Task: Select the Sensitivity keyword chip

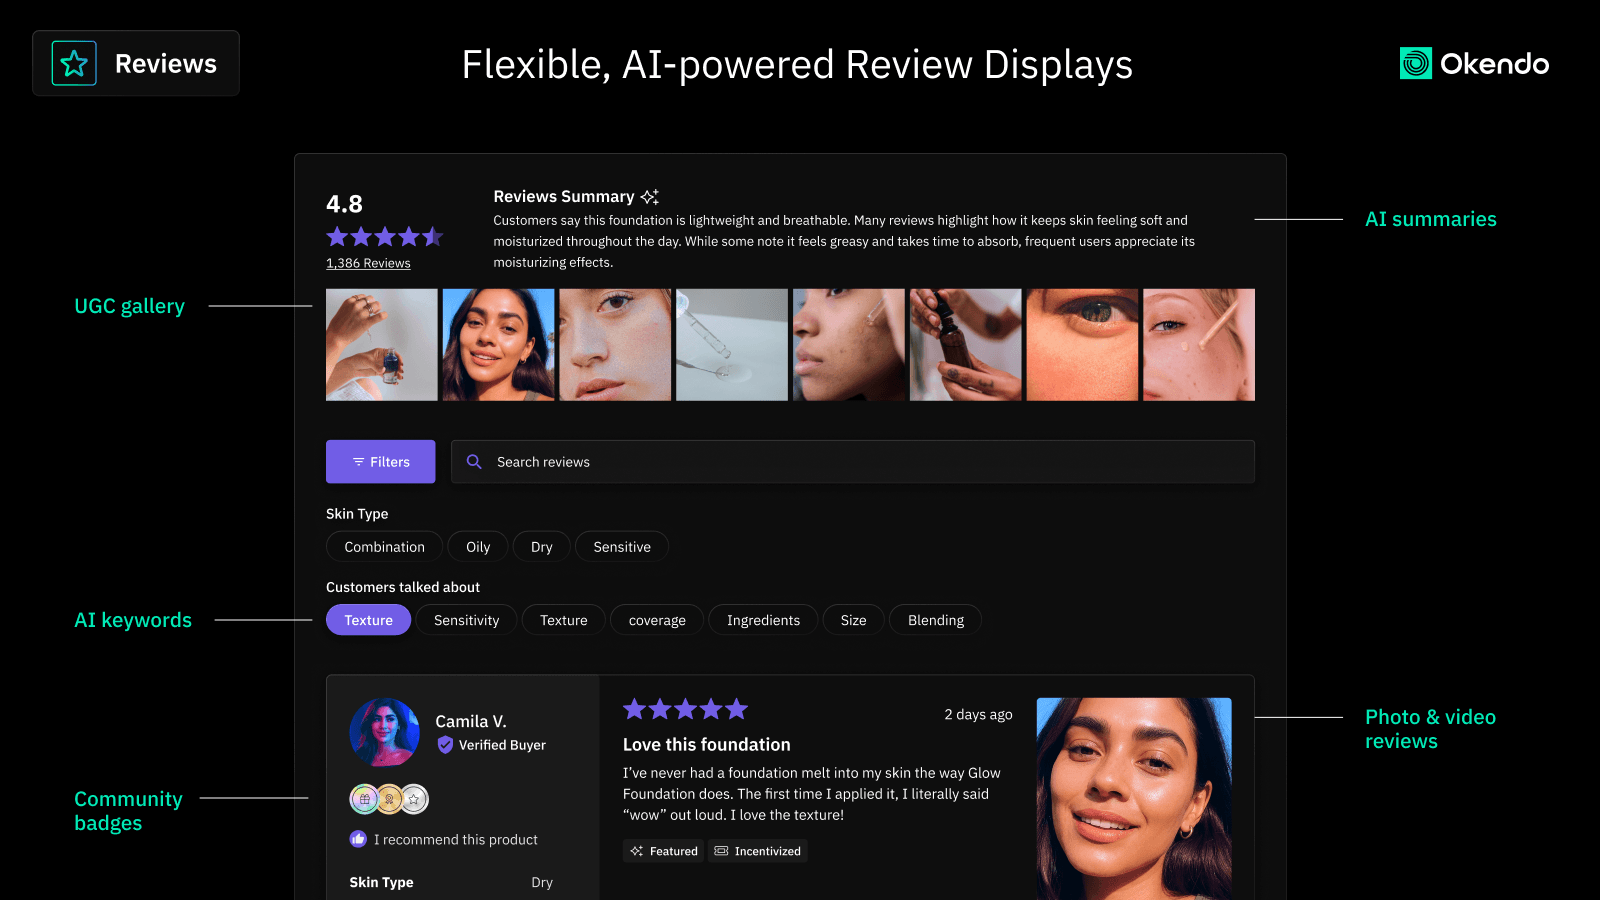Action: (466, 620)
